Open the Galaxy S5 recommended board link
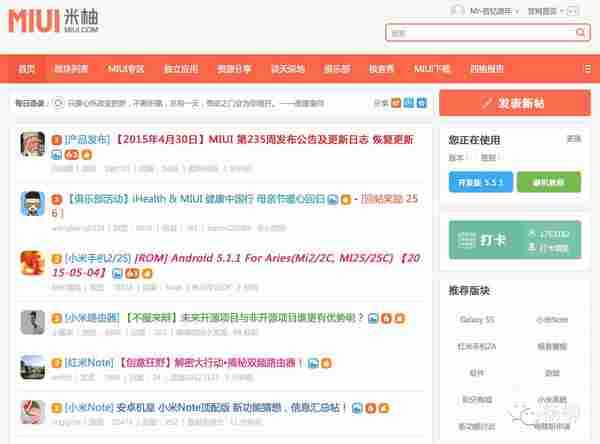600x444 pixels. tap(476, 319)
